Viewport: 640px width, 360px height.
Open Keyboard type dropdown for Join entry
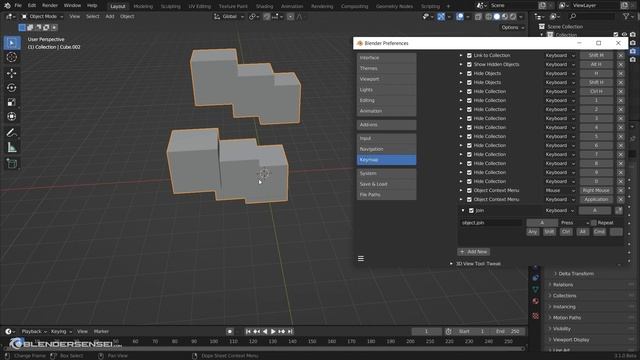tap(560, 211)
